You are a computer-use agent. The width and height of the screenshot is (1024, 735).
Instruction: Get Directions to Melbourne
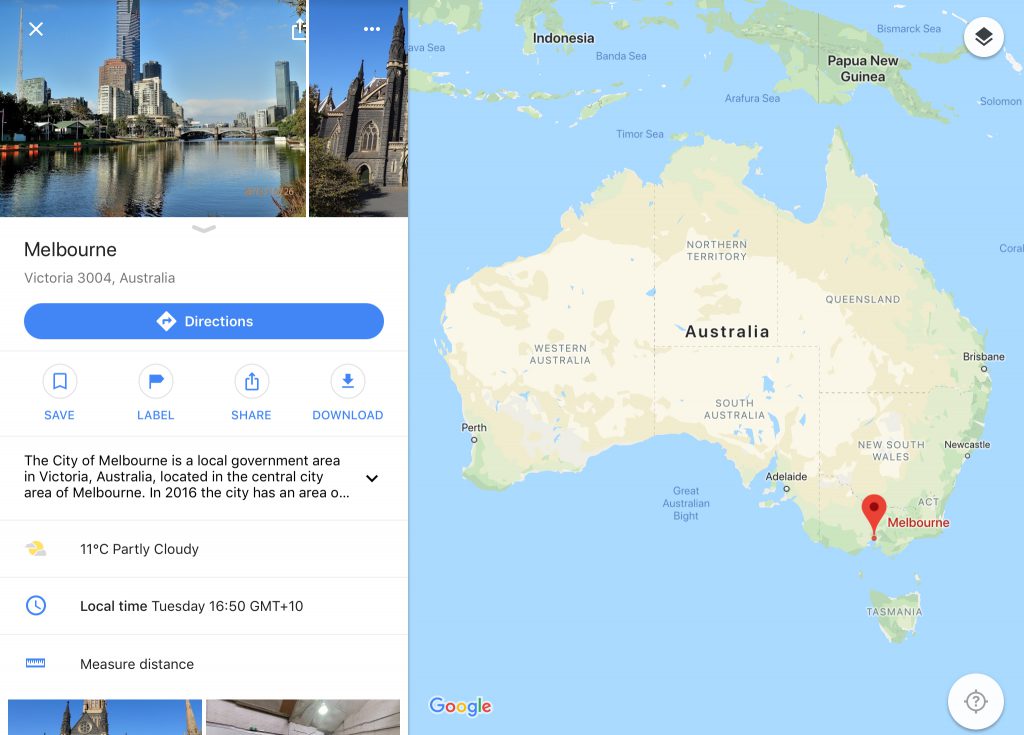click(204, 321)
